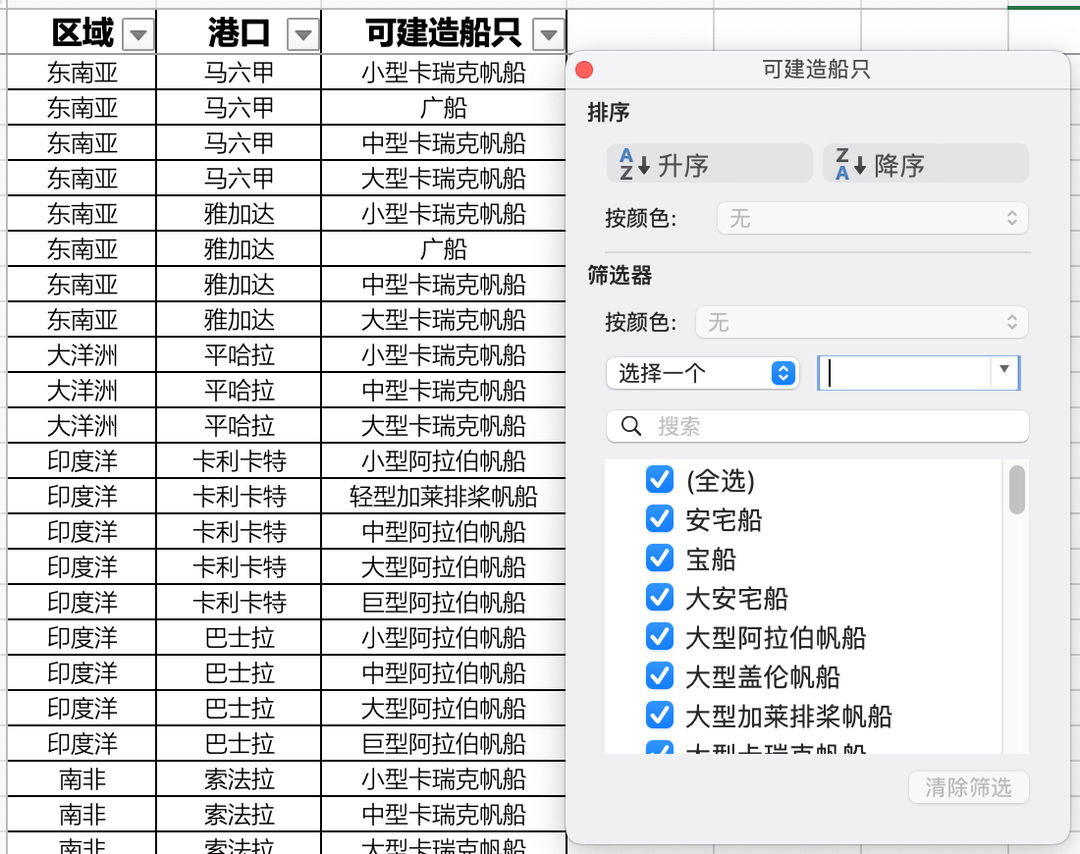Screen dimensions: 1080x854
Task: Click the 清除筛选 clear filter button
Action: 967,787
